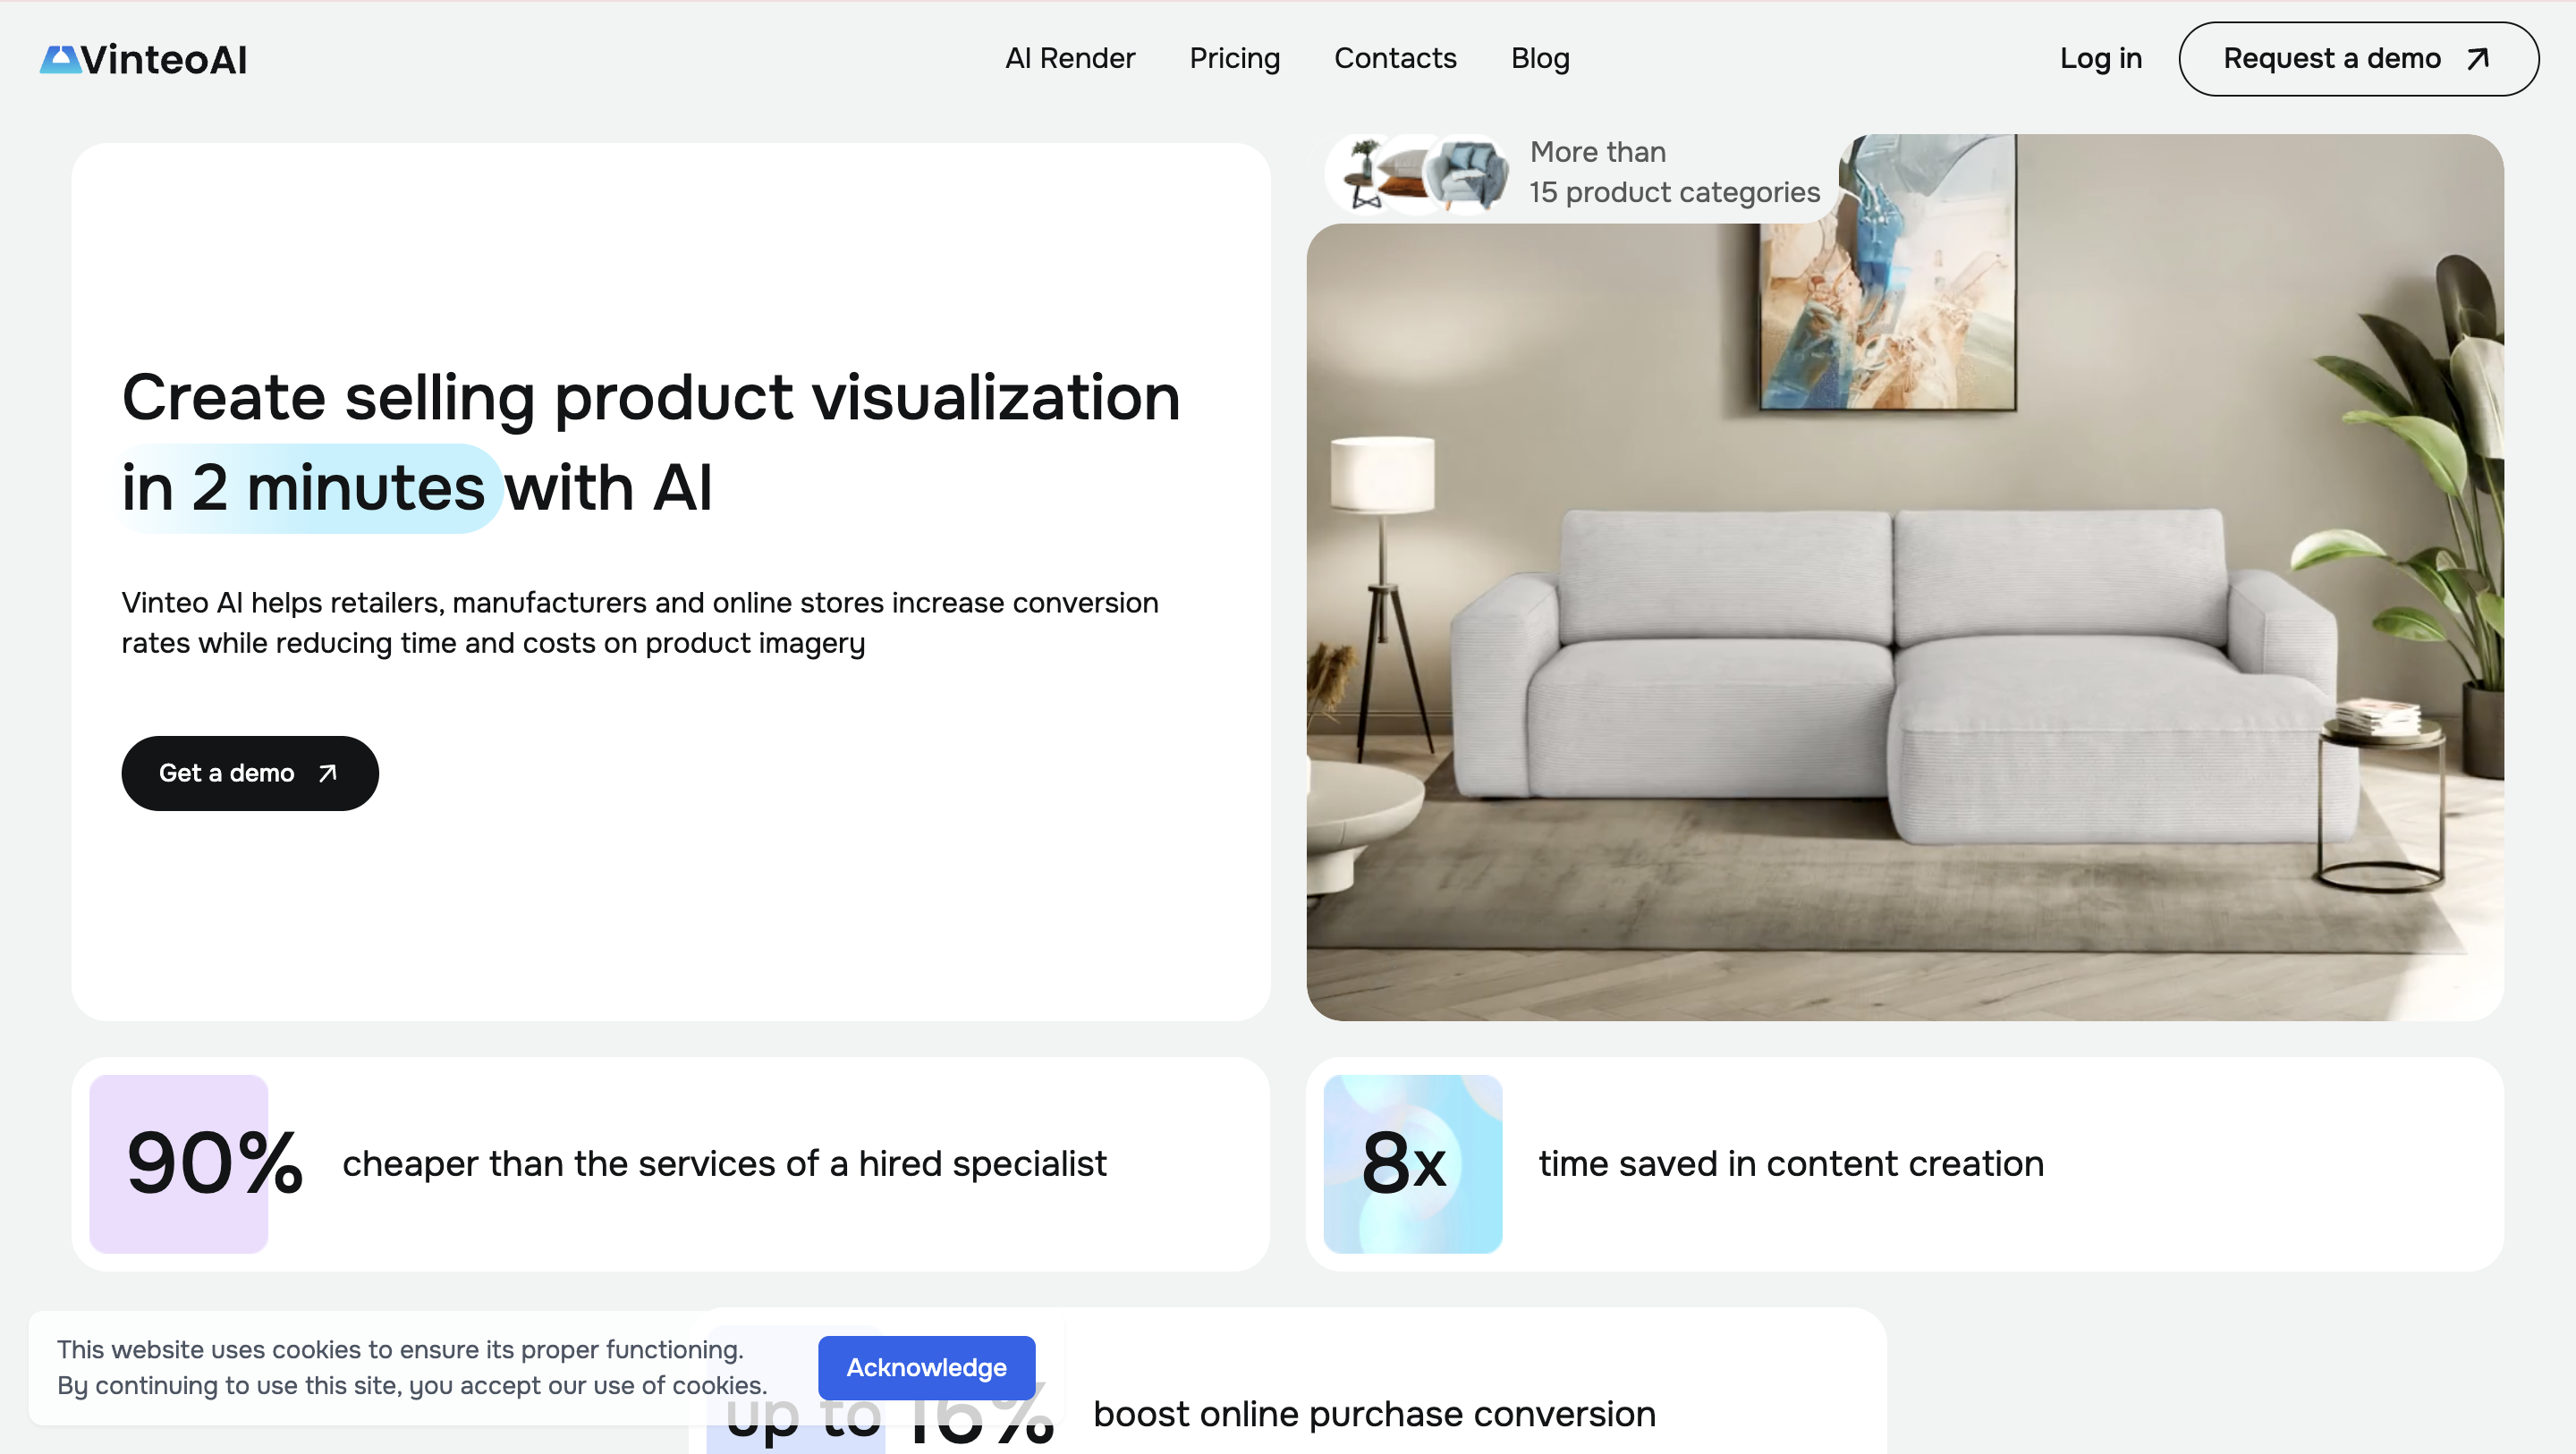This screenshot has height=1454, width=2576.
Task: Click the VinteoAI logo icon
Action: pyautogui.click(x=59, y=59)
